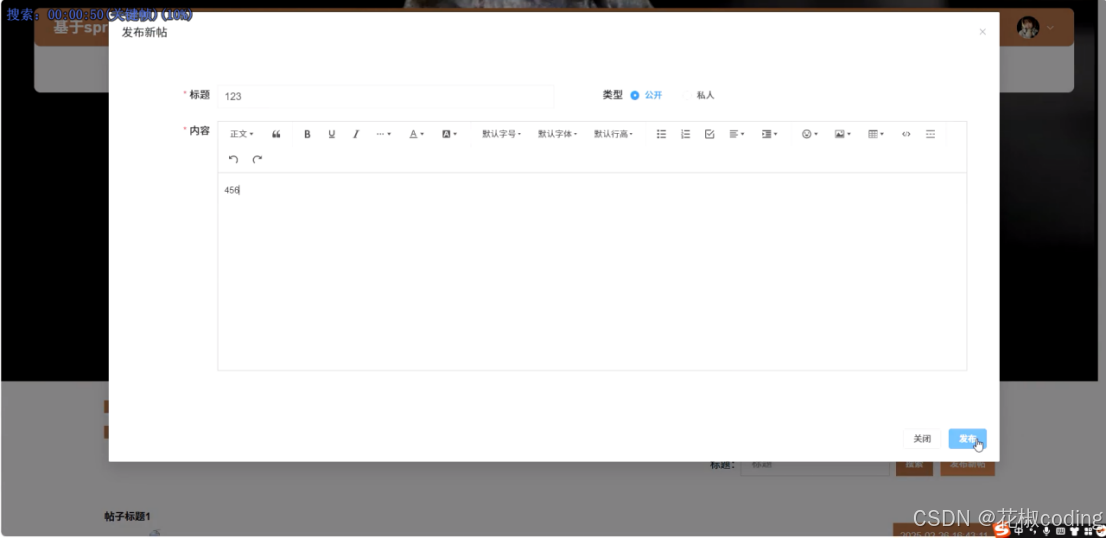Viewport: 1107px width, 539px height.
Task: Open the more text styles dropdown
Action: [x=383, y=134]
